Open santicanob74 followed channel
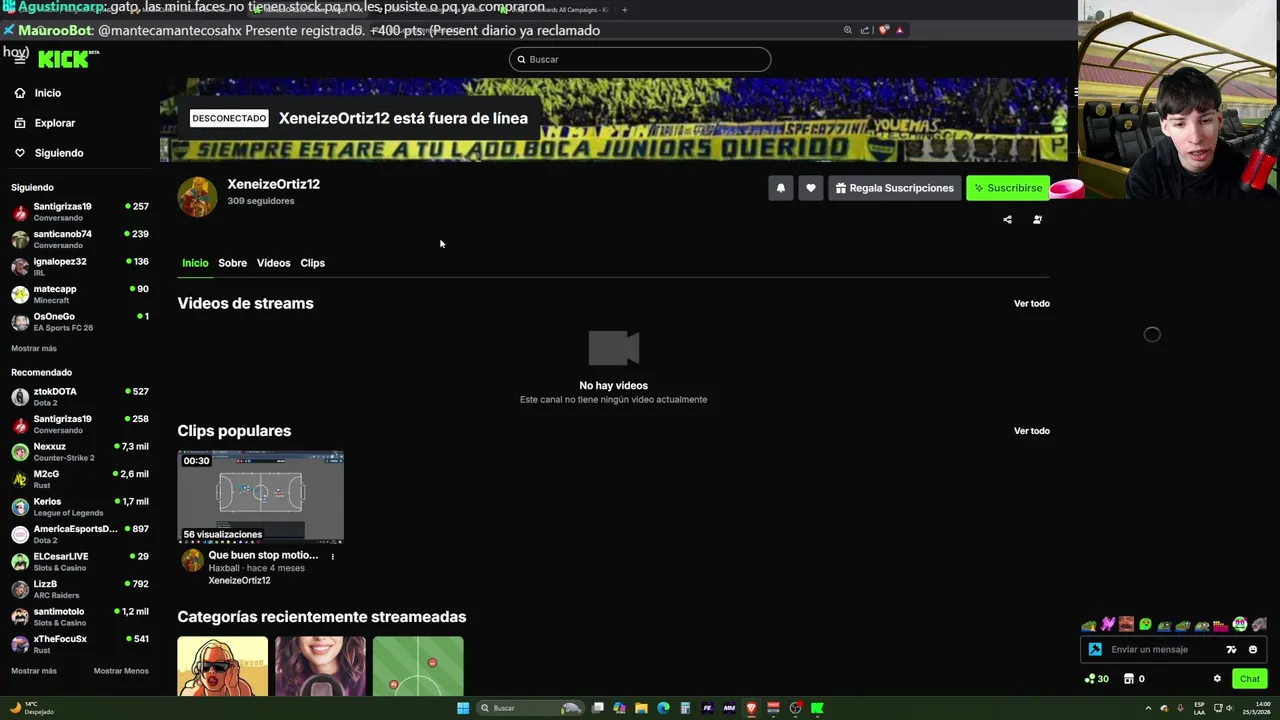 point(80,240)
